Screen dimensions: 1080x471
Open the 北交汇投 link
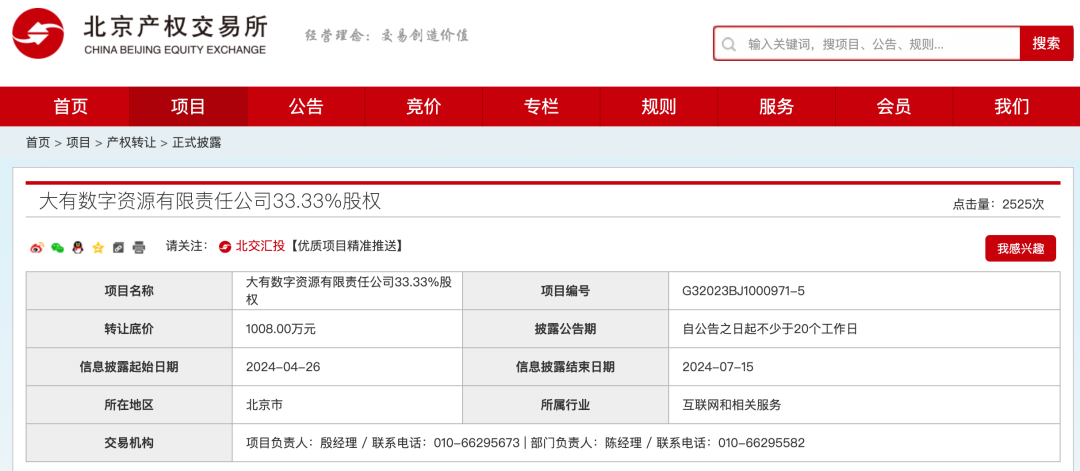(x=260, y=246)
